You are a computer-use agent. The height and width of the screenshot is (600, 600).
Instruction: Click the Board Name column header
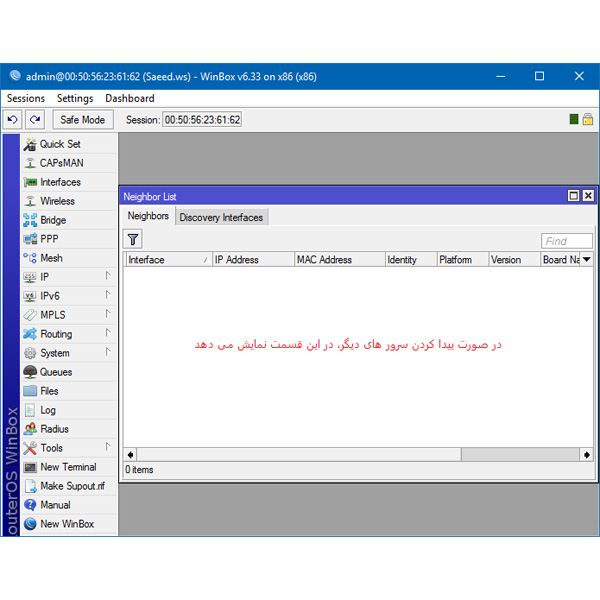(x=561, y=259)
